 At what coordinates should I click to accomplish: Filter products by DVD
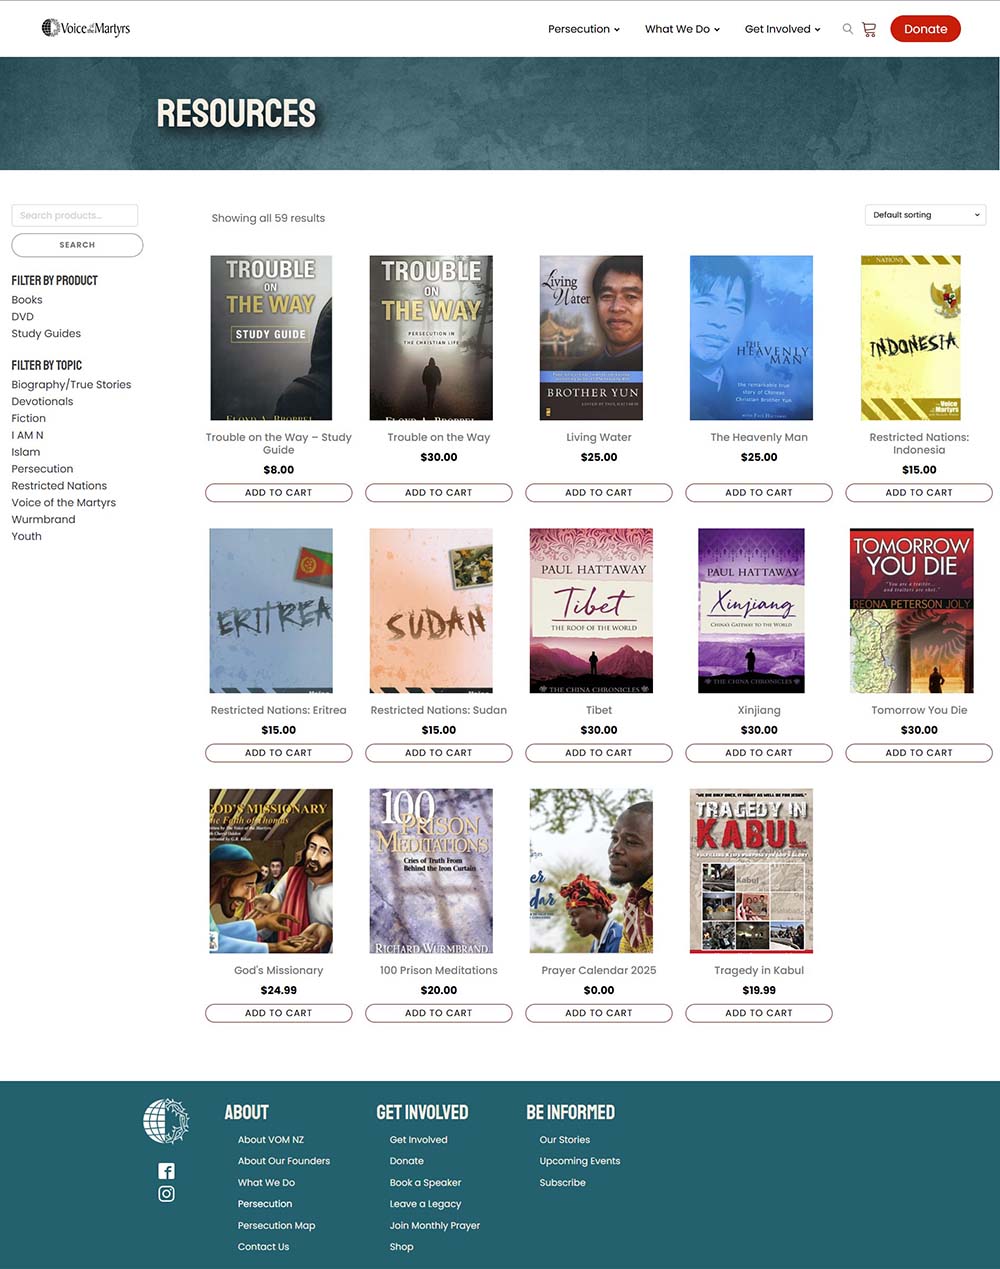[x=22, y=317]
